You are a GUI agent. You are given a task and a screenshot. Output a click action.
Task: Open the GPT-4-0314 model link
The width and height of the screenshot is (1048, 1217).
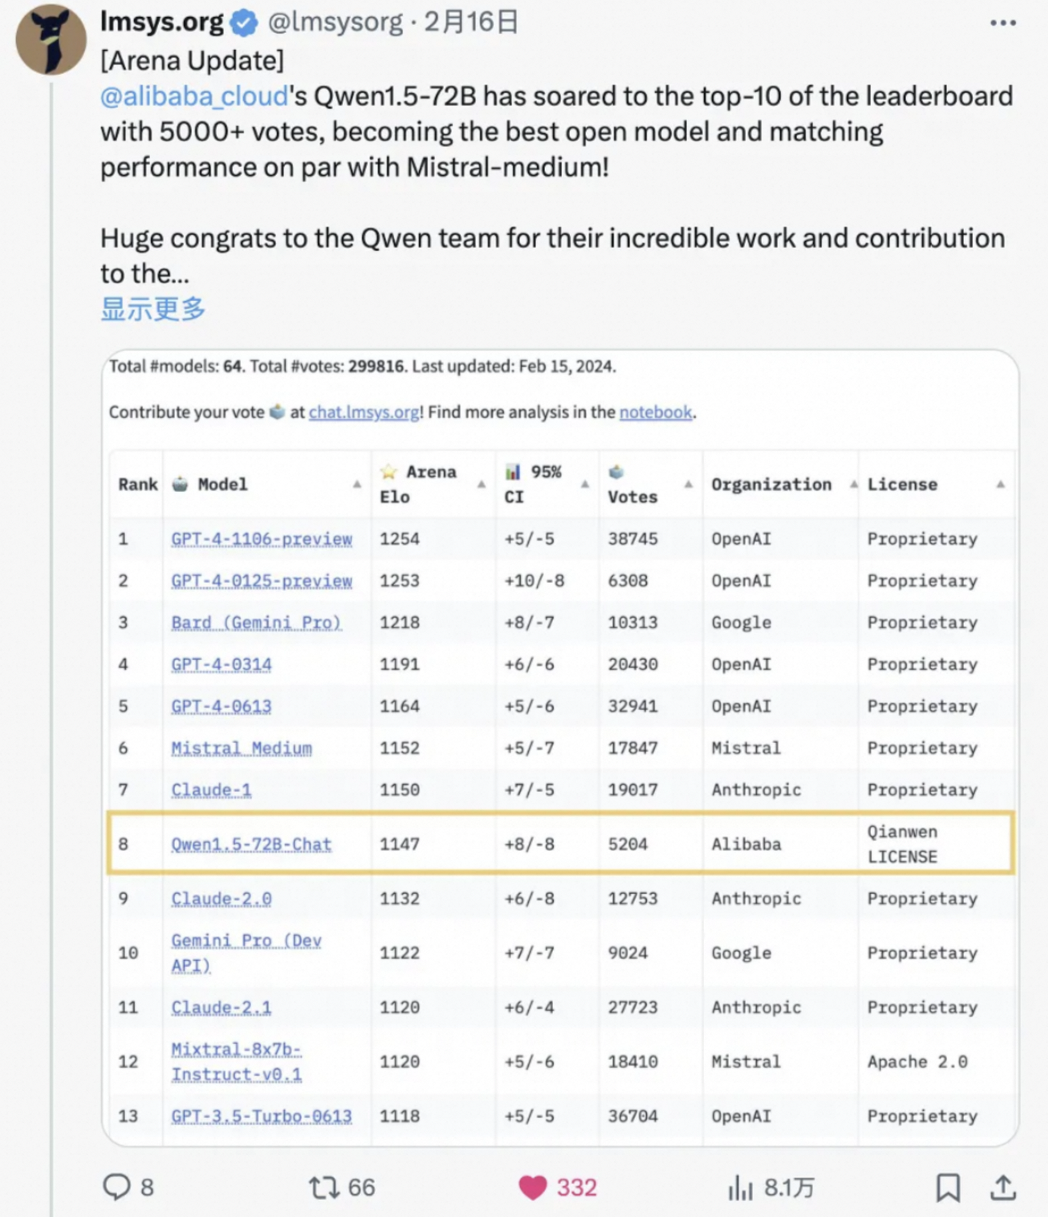221,665
